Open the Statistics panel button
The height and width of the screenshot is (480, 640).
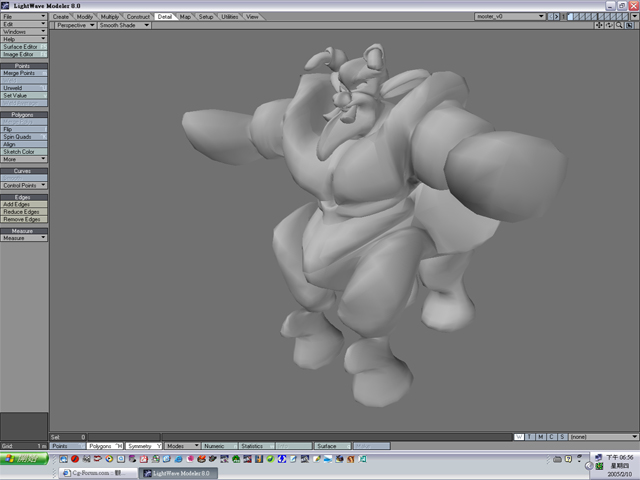tap(257, 446)
